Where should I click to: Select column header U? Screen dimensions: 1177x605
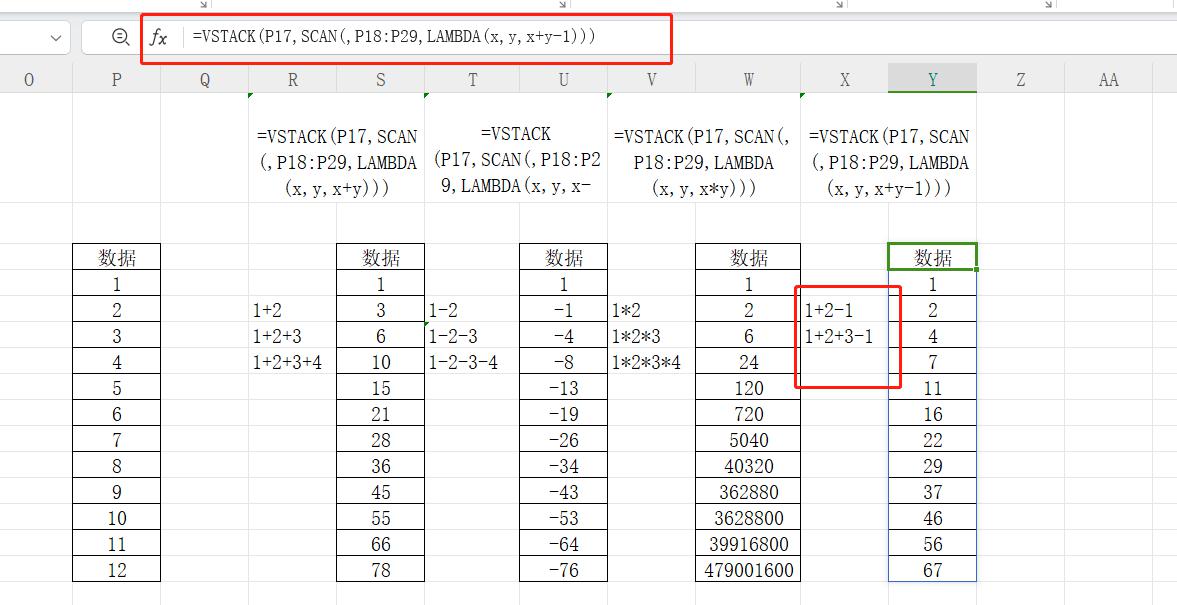[564, 80]
